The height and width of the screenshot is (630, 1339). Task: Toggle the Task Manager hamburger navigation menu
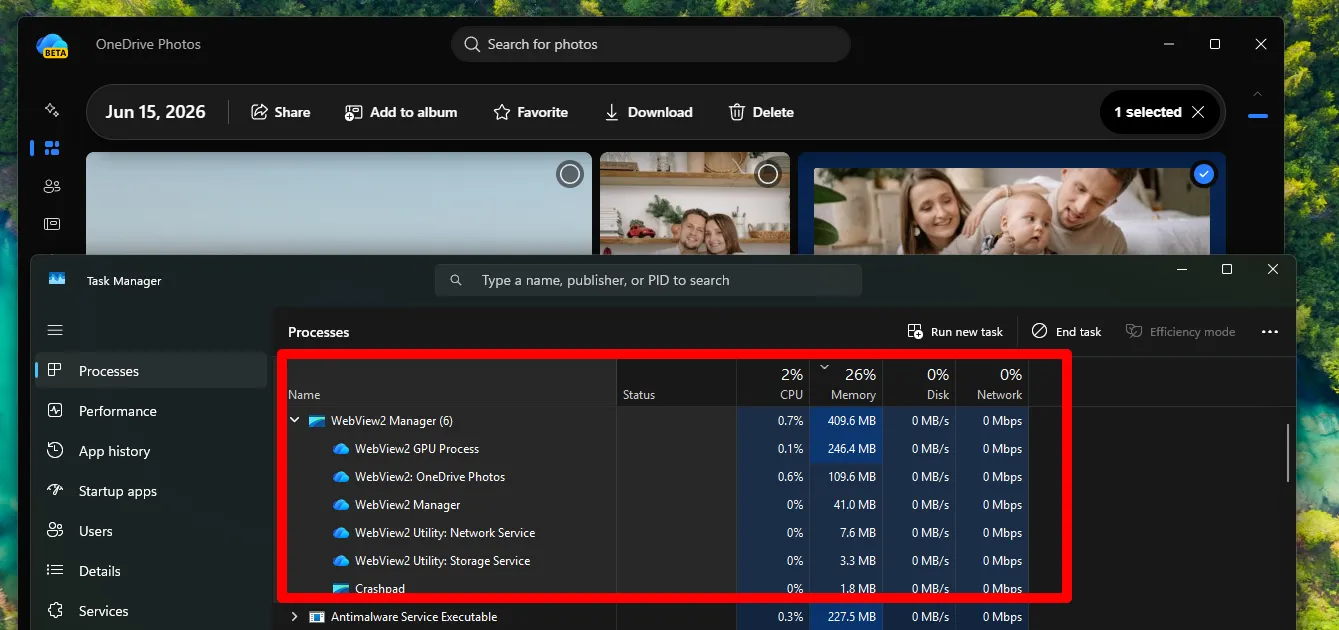(x=55, y=330)
